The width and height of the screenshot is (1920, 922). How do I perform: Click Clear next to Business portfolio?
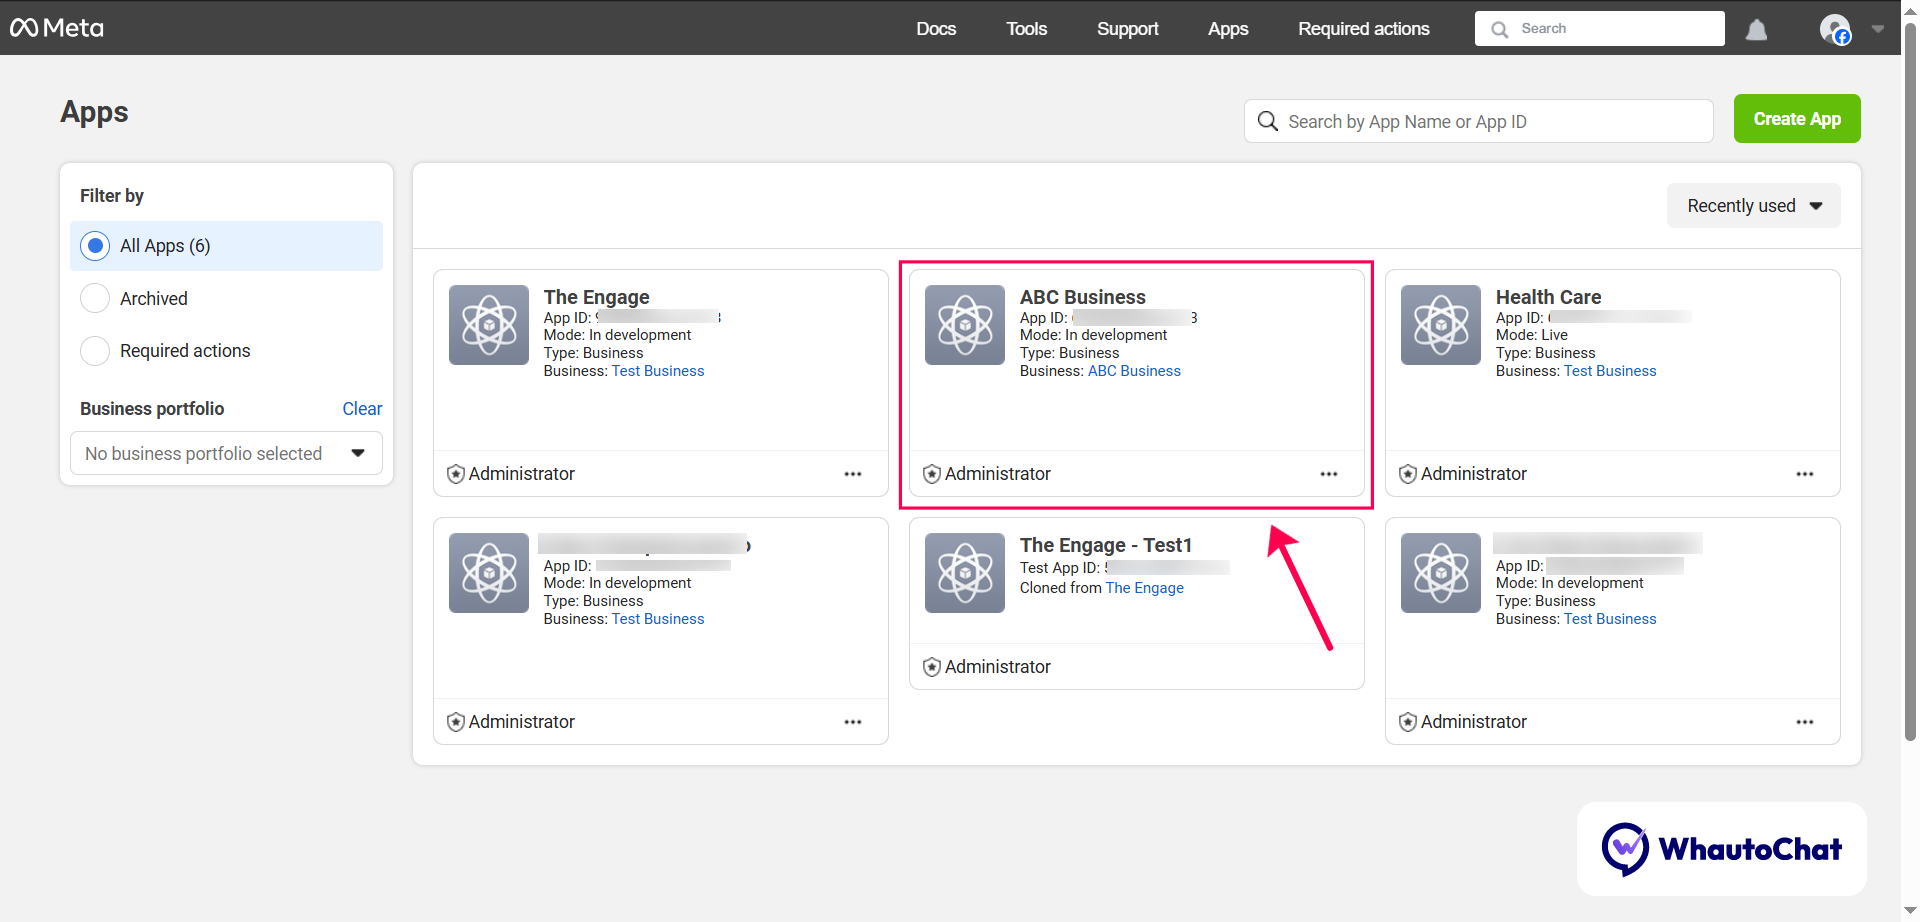[x=362, y=409]
